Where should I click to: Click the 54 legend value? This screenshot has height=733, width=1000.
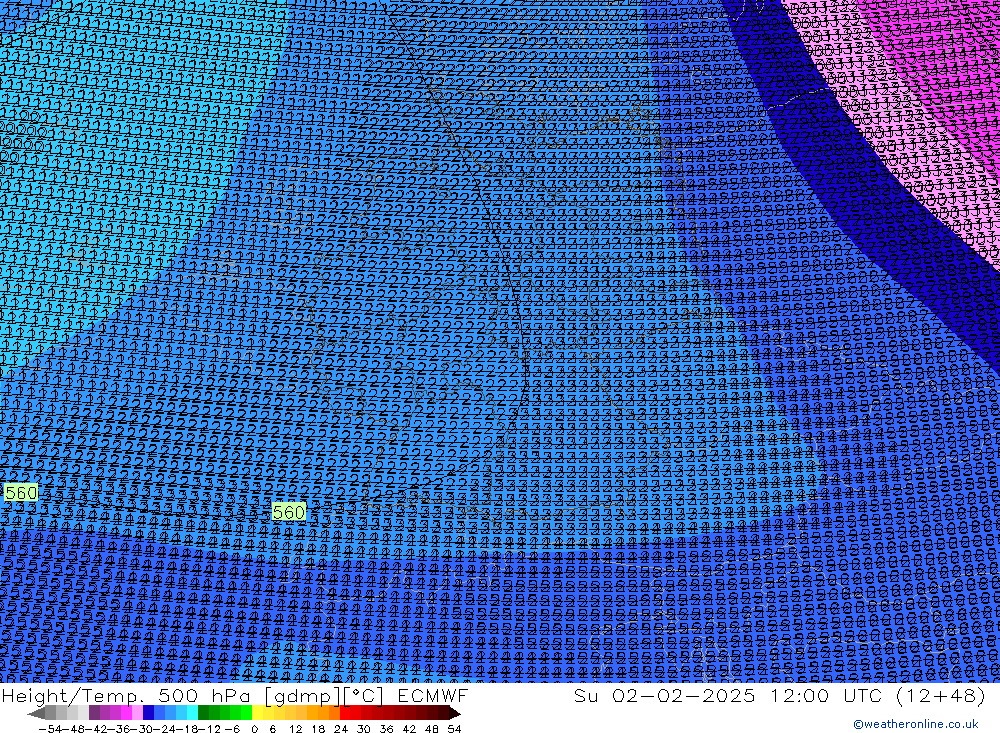tap(454, 729)
